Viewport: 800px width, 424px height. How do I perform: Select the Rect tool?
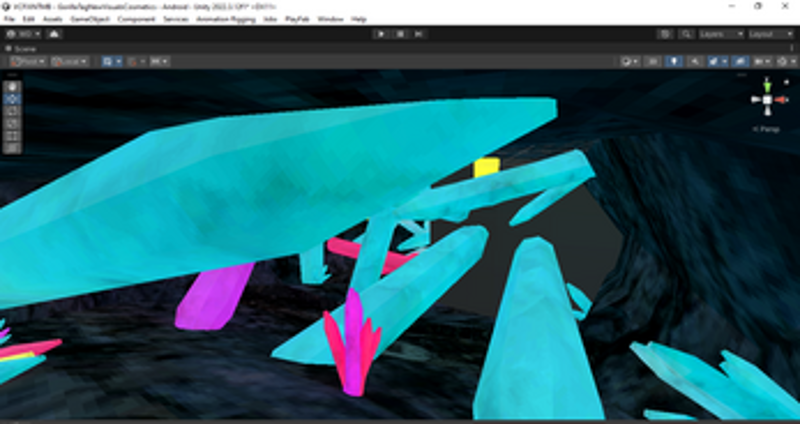[x=12, y=136]
